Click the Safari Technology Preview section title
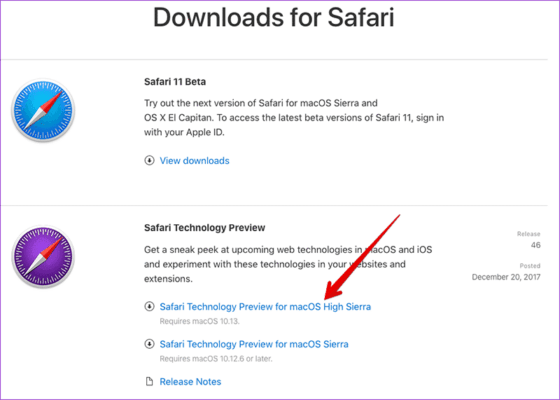 205,228
